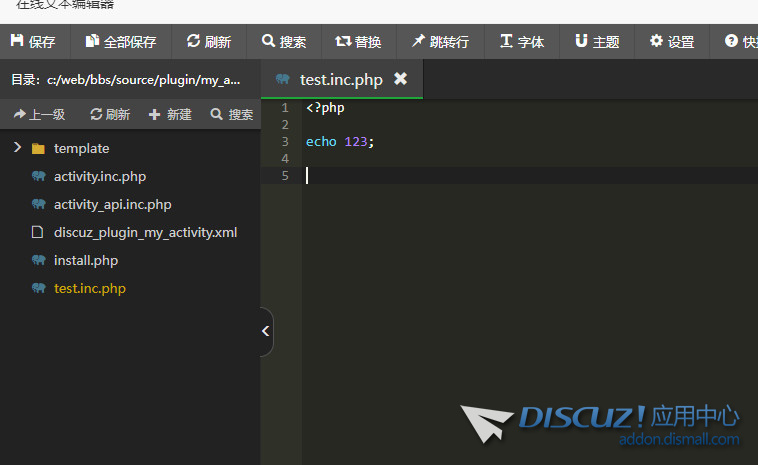Open the Font (字体) settings
This screenshot has width=758, height=465.
click(522, 42)
